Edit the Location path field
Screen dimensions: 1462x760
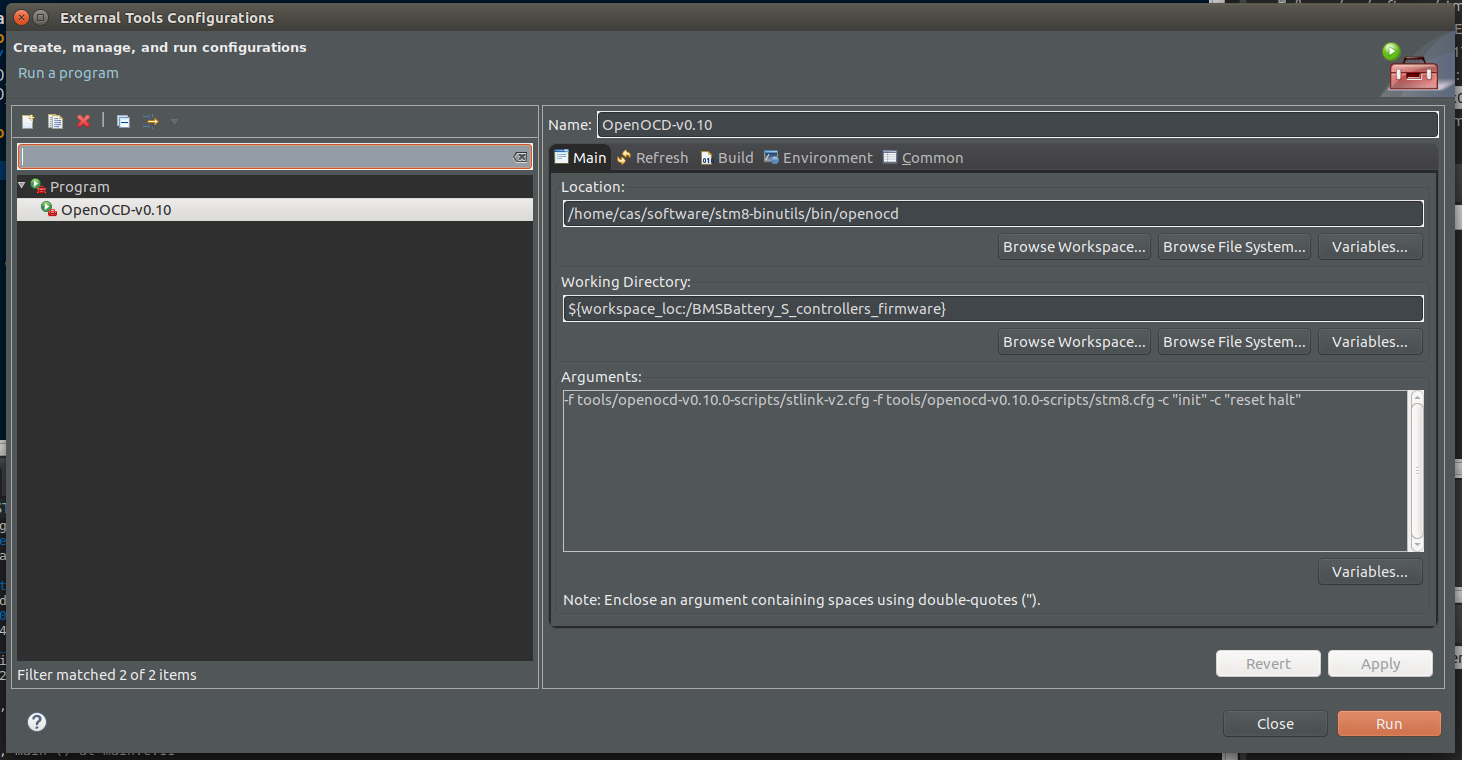coord(993,213)
